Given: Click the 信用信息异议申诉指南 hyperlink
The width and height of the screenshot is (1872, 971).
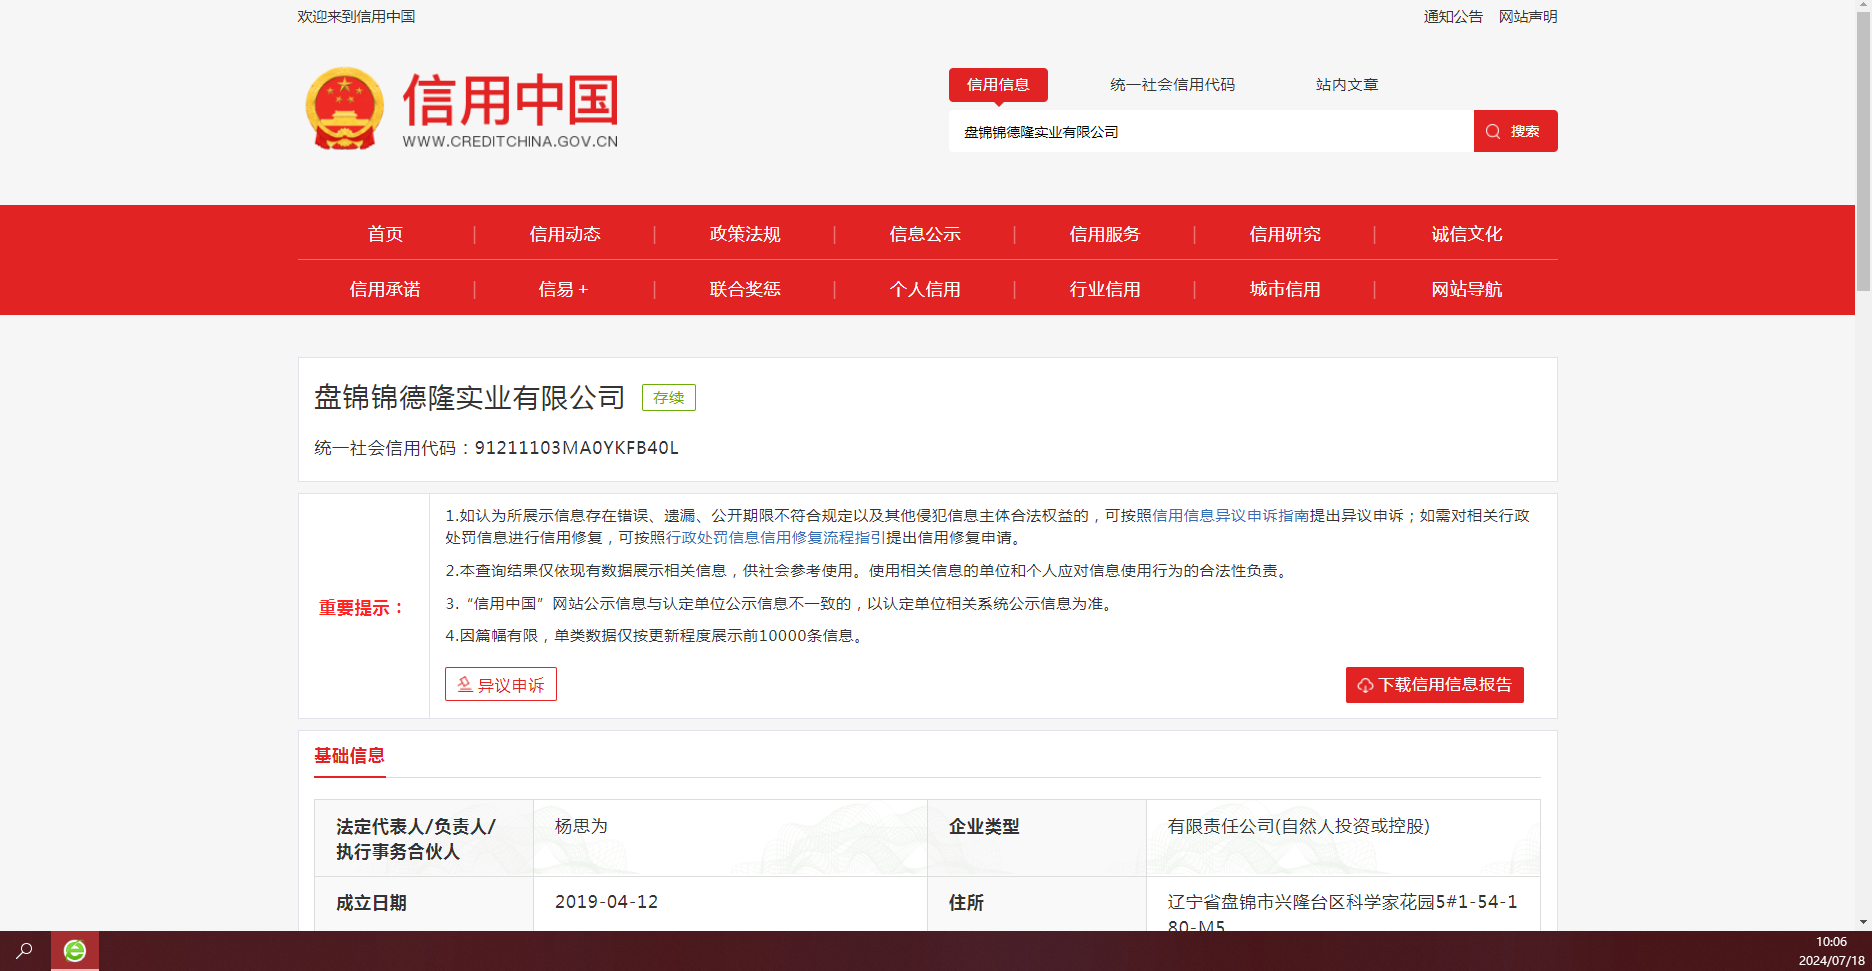Looking at the screenshot, I should click(1230, 516).
